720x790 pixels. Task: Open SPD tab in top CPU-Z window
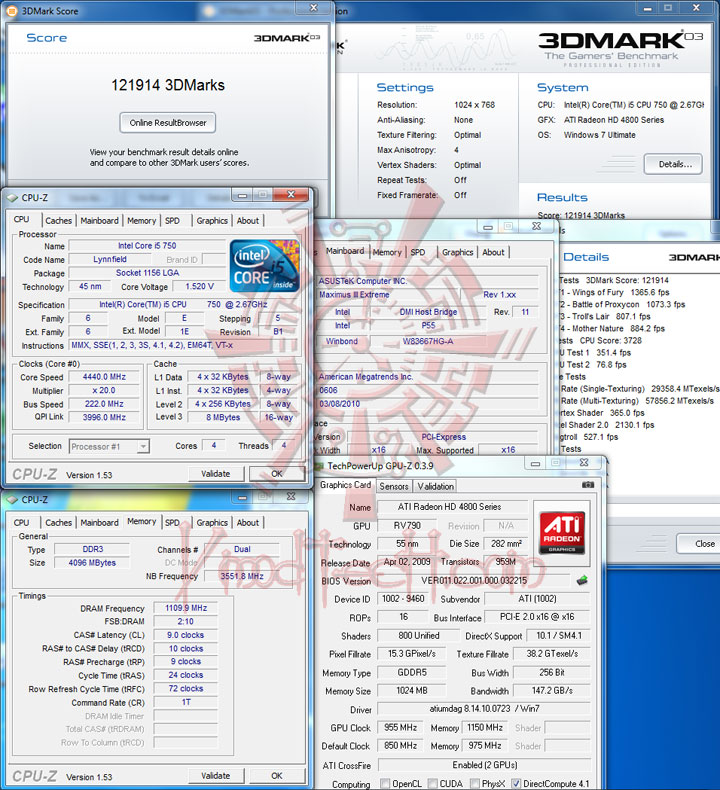coord(172,221)
